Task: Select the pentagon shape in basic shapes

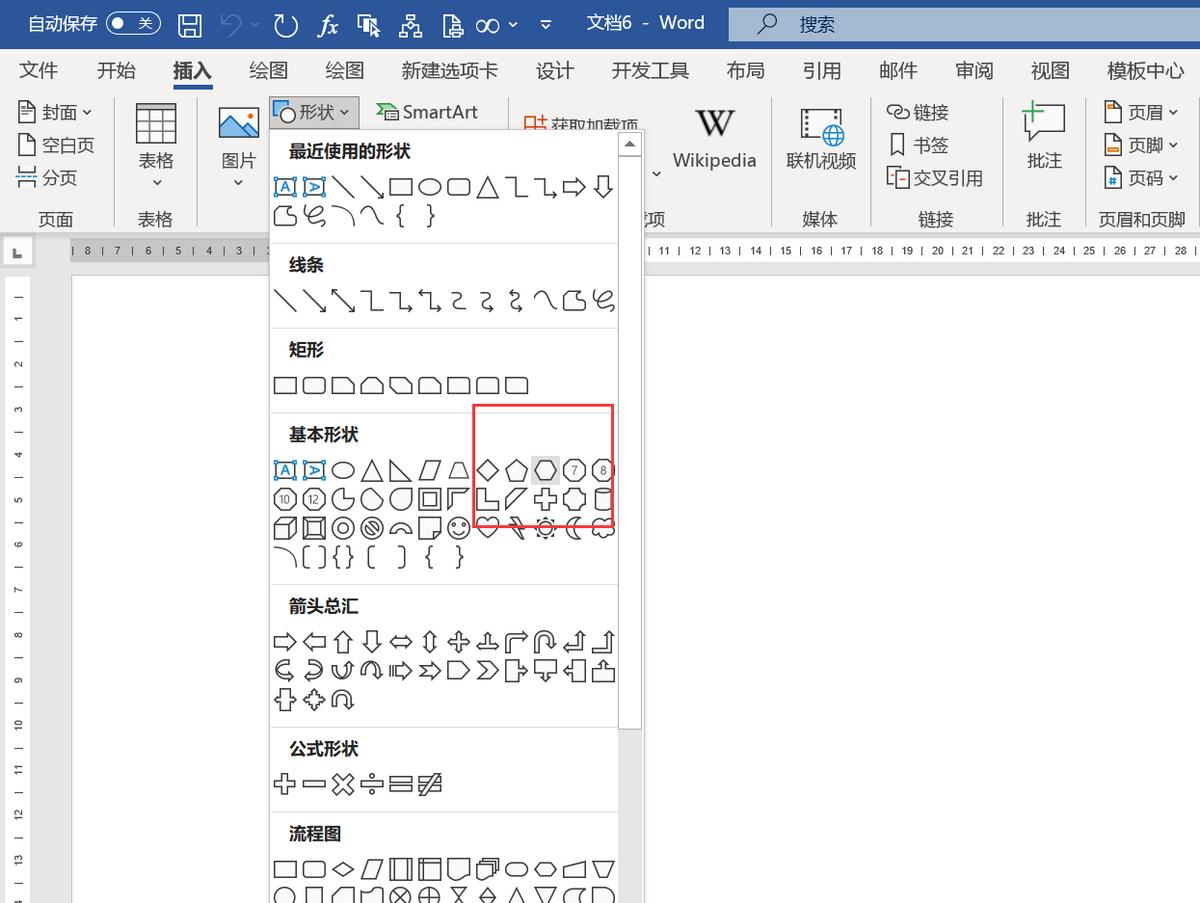Action: [516, 470]
